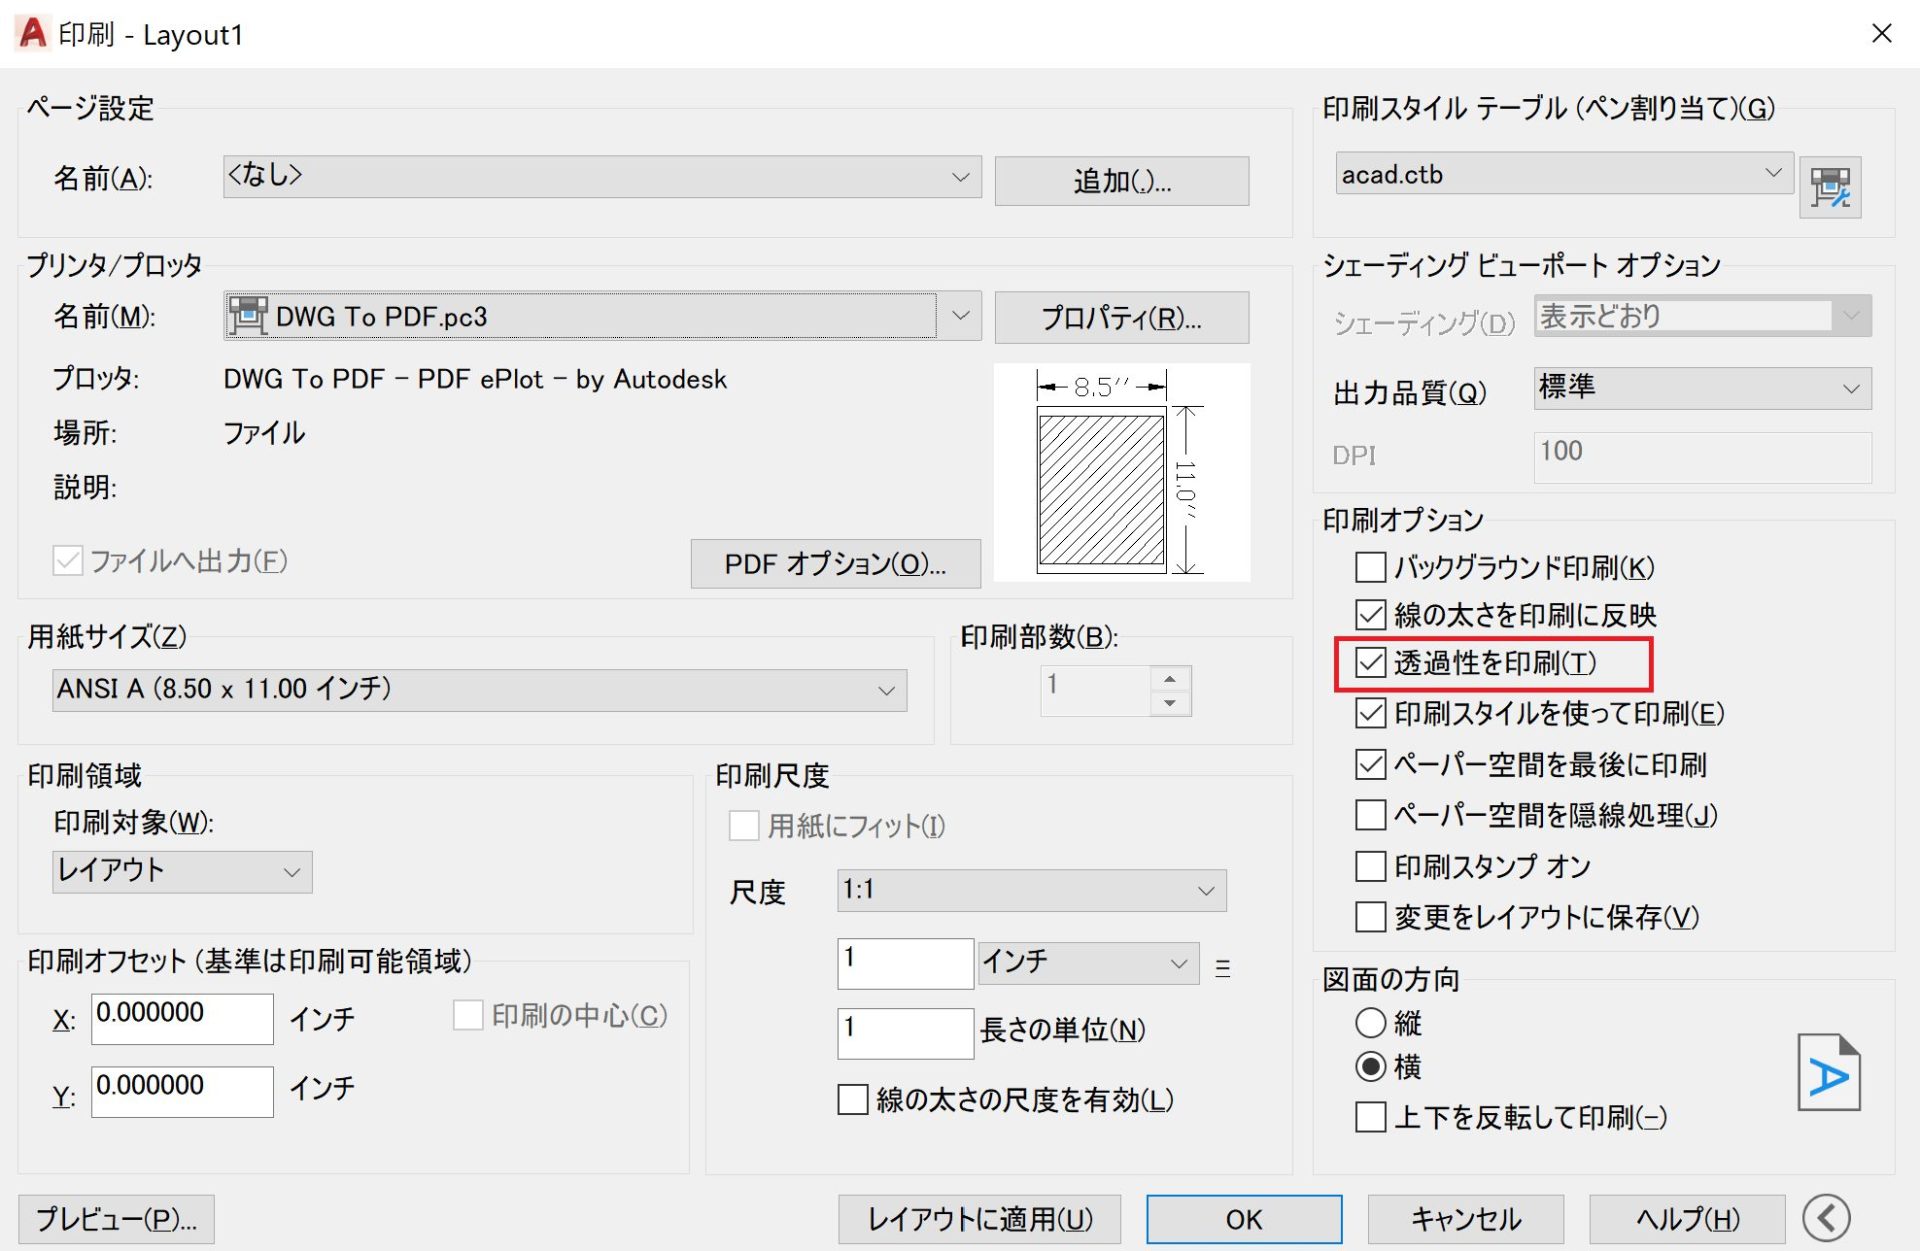Increase the copies count with up arrow

(1169, 679)
